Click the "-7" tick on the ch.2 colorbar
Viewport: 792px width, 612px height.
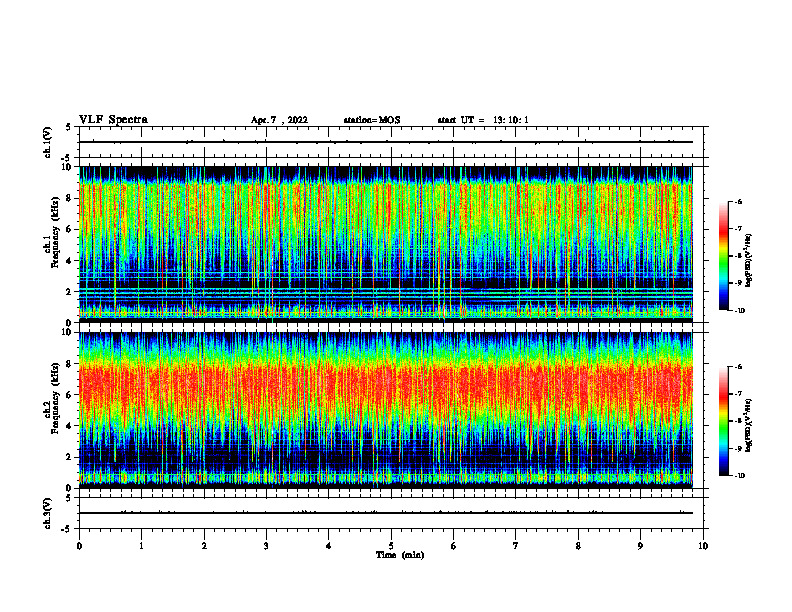[x=738, y=394]
